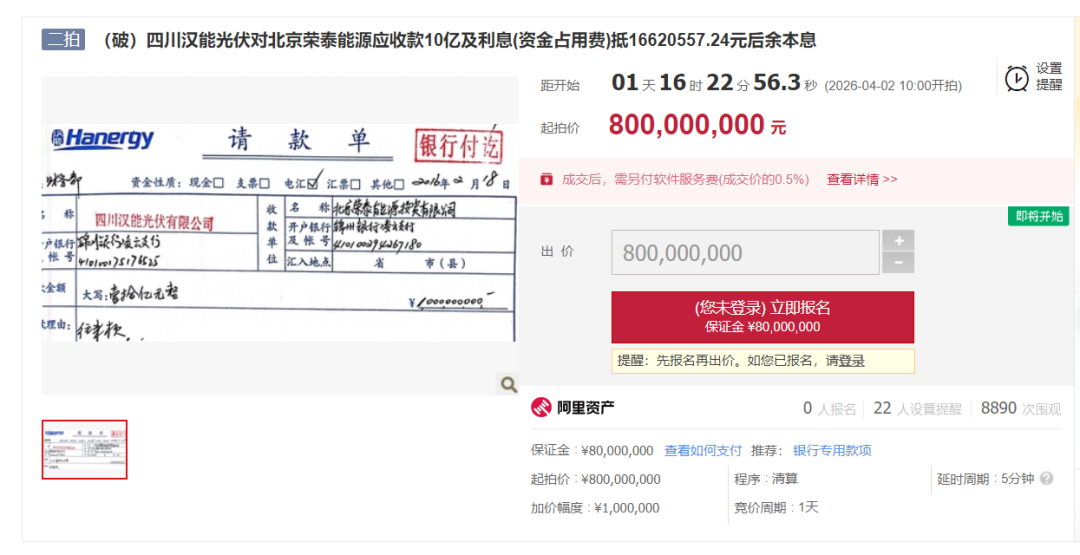
Task: Click the 8890 次围观 view counter
Action: (x=1020, y=408)
